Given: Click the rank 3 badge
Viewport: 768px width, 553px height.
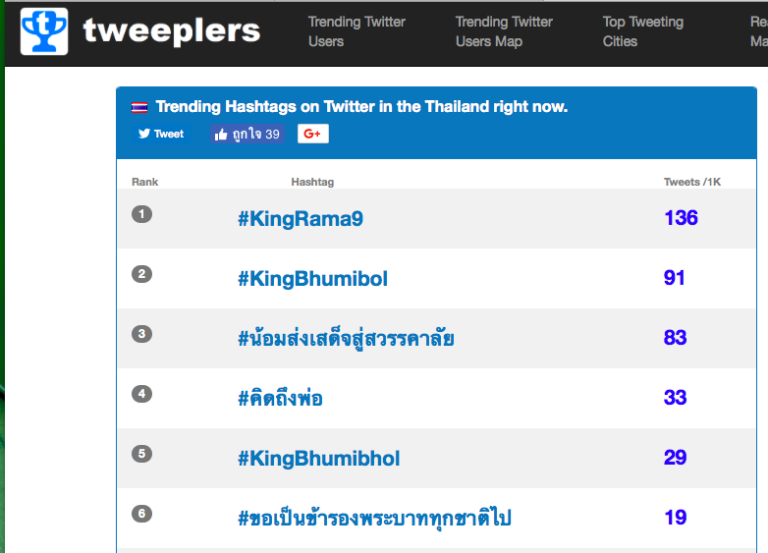Looking at the screenshot, I should click(142, 334).
